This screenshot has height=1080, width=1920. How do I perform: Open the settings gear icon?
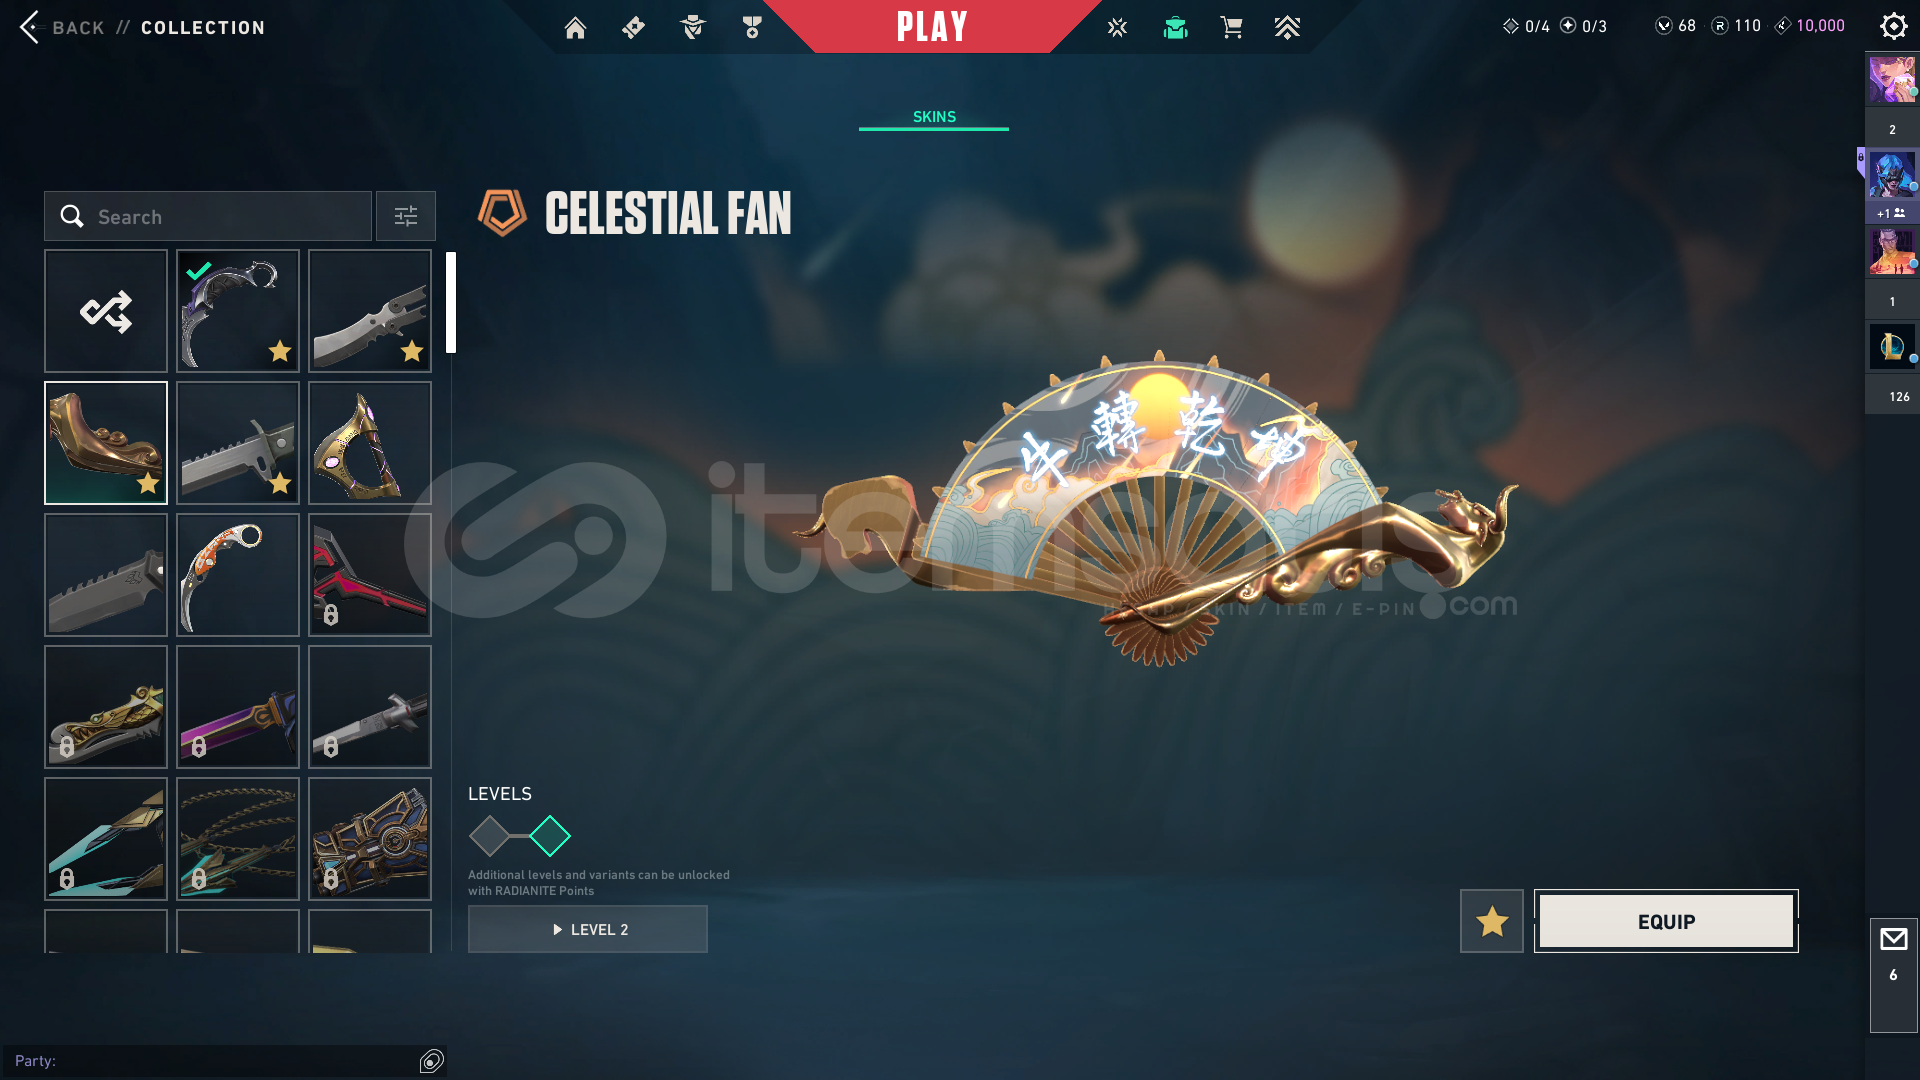point(1893,26)
